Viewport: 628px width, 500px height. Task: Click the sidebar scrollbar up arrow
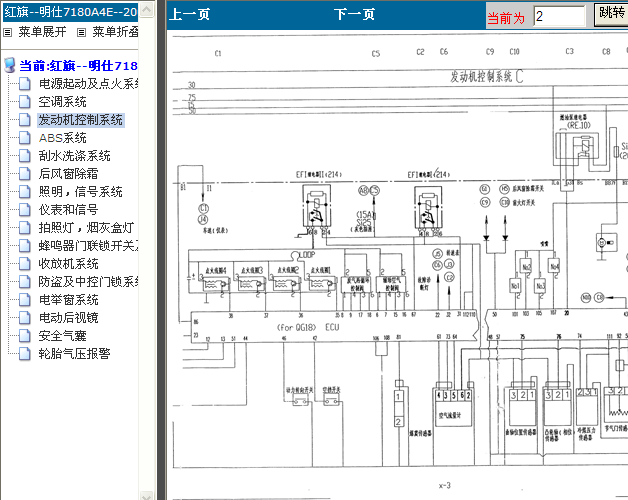click(x=147, y=9)
